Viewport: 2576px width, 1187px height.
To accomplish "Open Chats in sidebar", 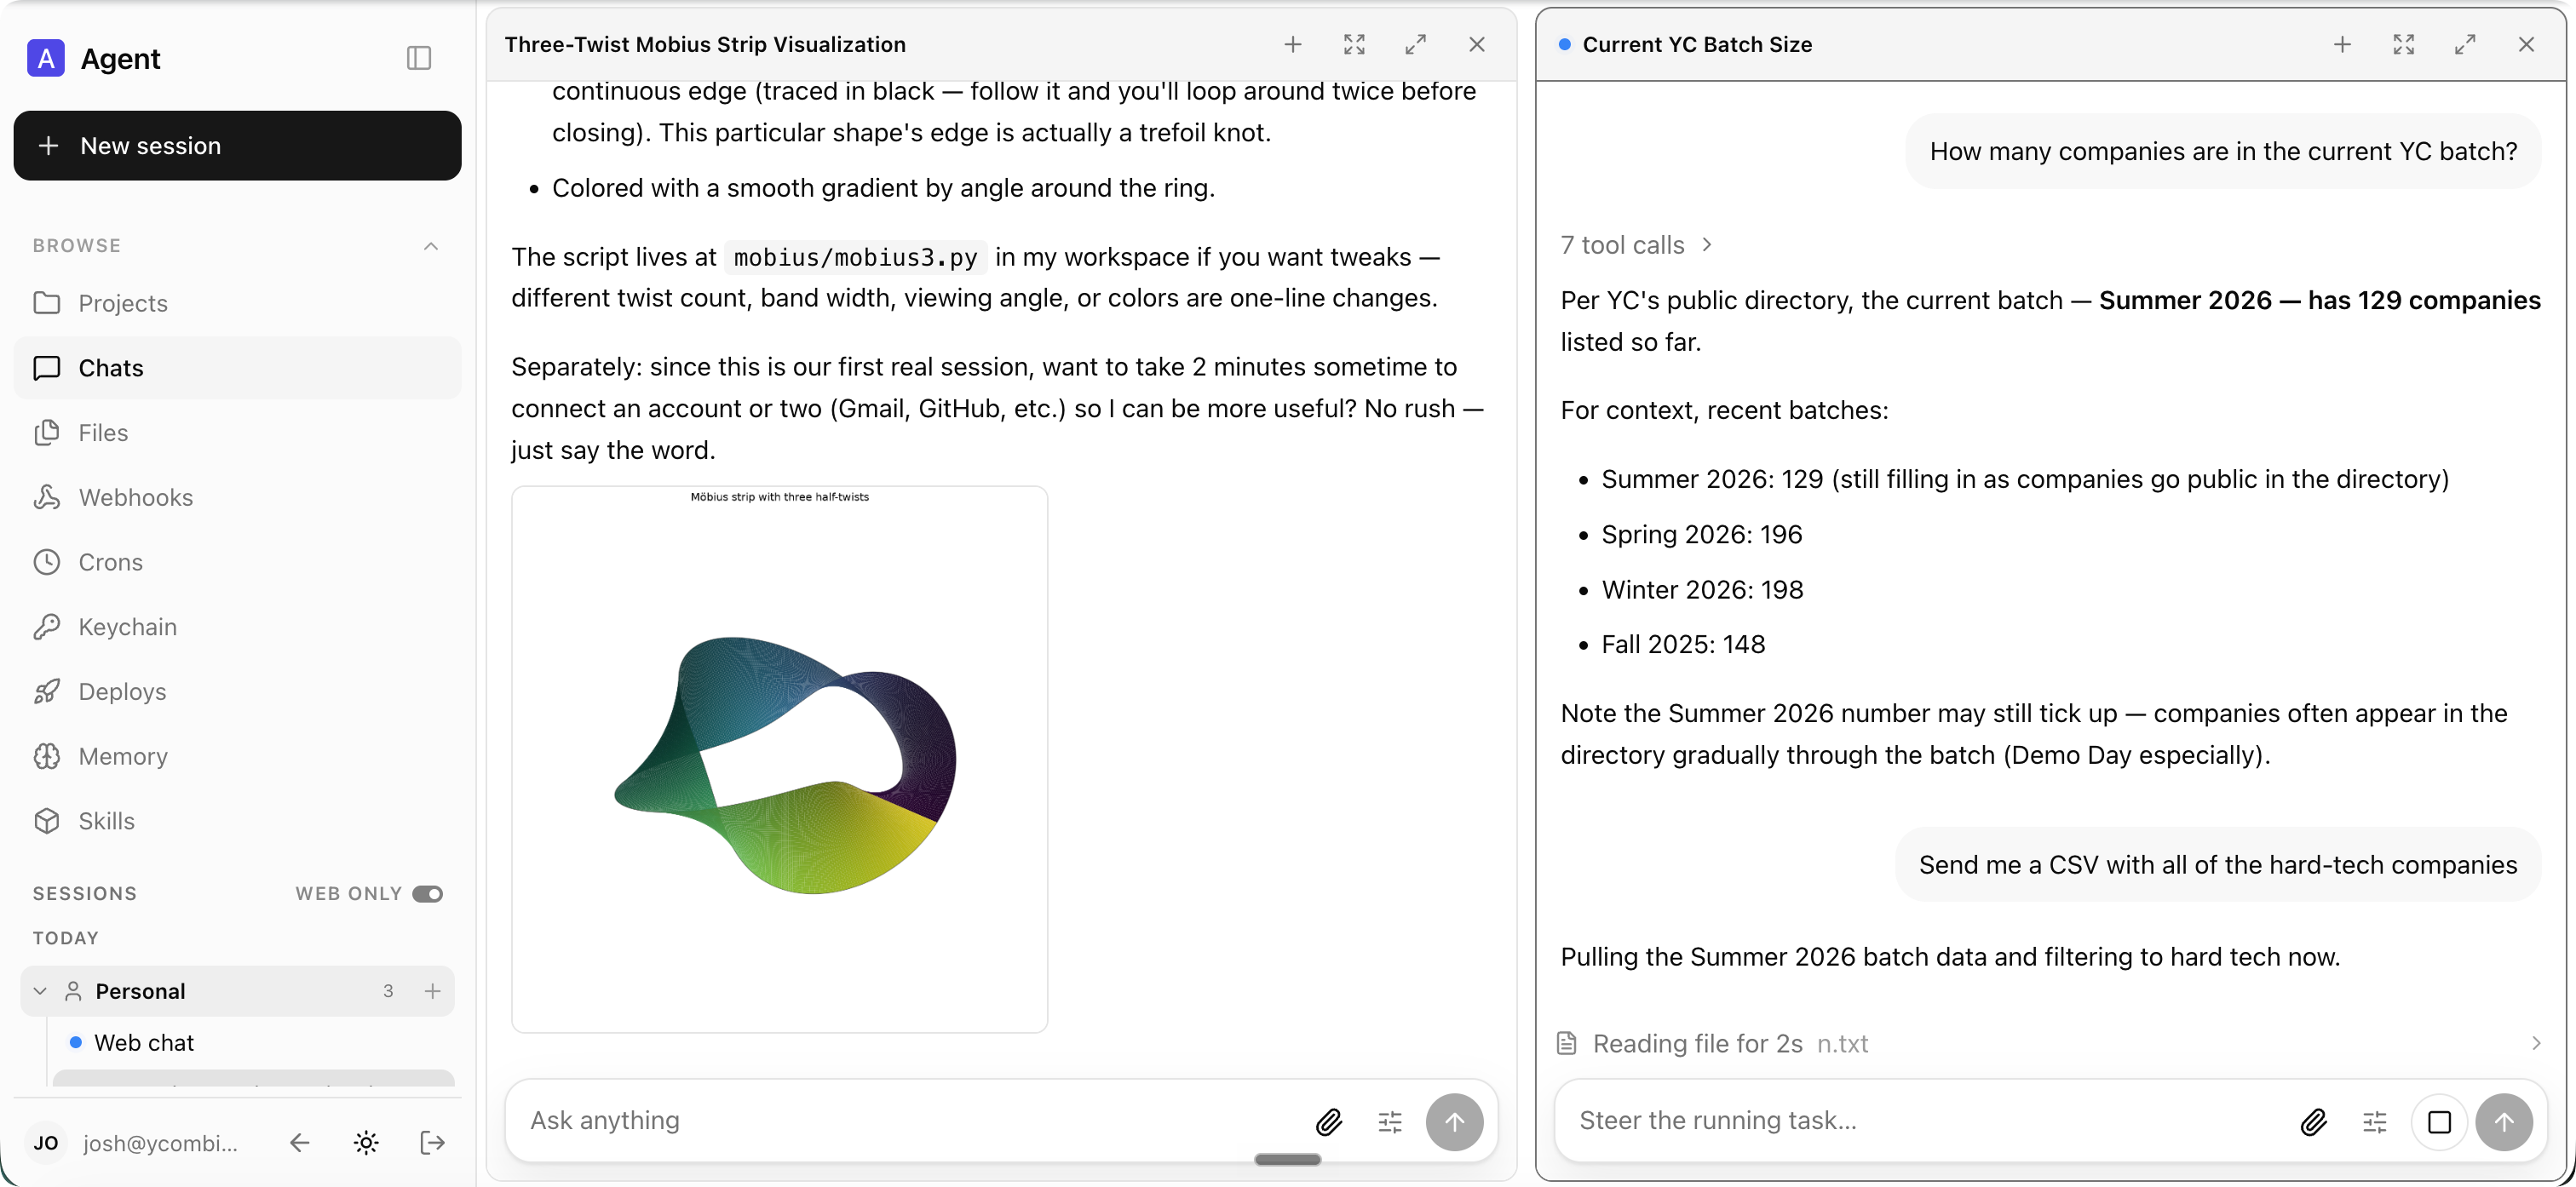I will 237,368.
